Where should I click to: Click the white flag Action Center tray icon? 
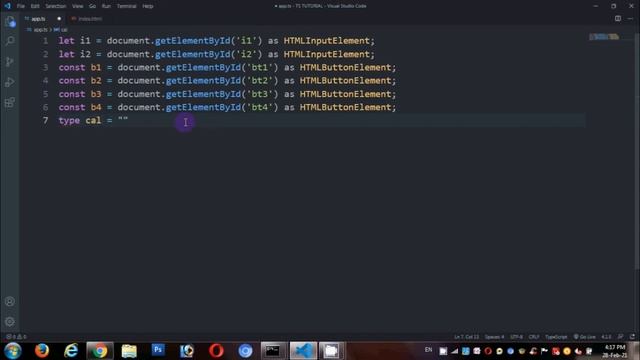(544, 351)
